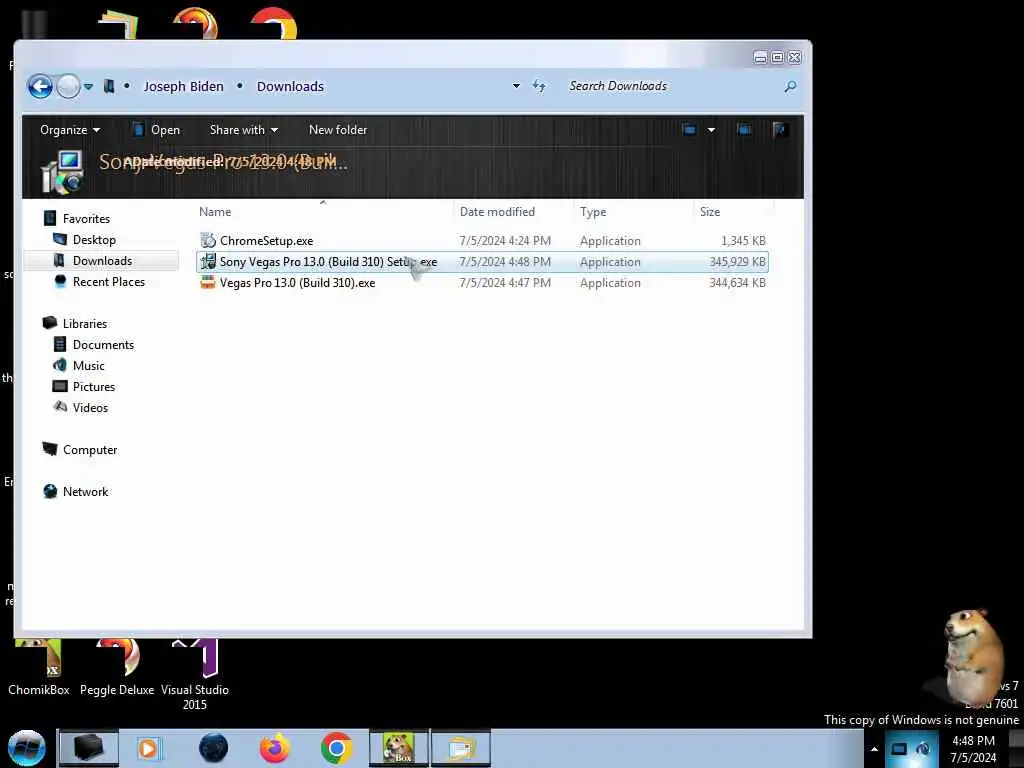Click the Vegas Pro 13.0 (Build 310).exe name
The height and width of the screenshot is (768, 1024).
[297, 282]
